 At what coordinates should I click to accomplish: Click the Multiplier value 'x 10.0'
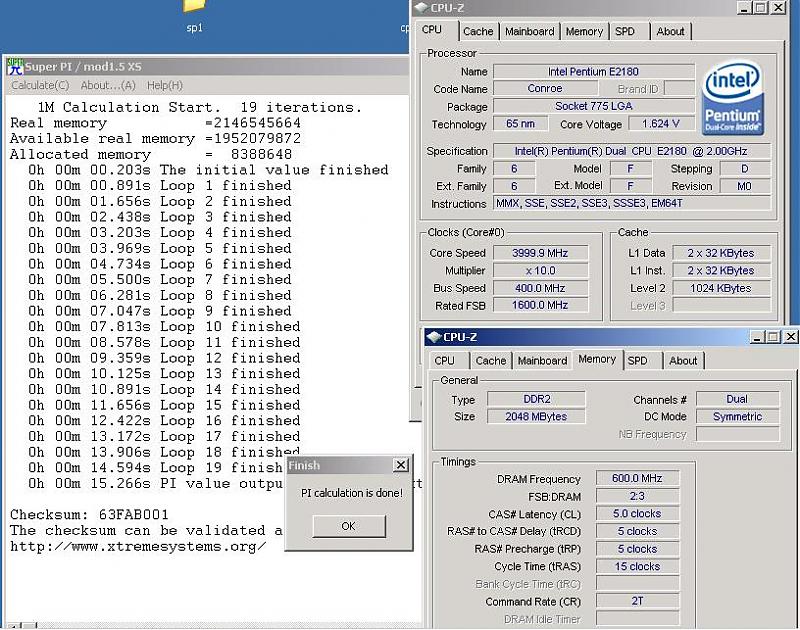pyautogui.click(x=540, y=270)
